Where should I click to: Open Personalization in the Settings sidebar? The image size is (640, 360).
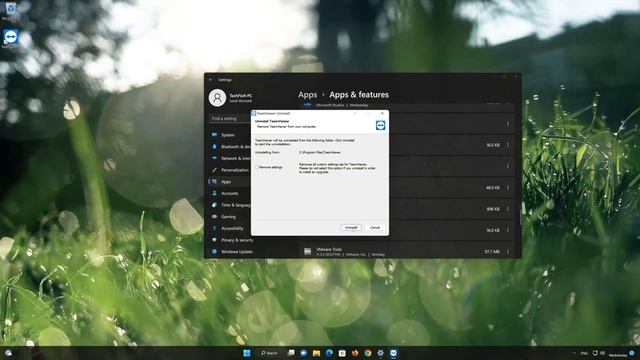point(230,170)
